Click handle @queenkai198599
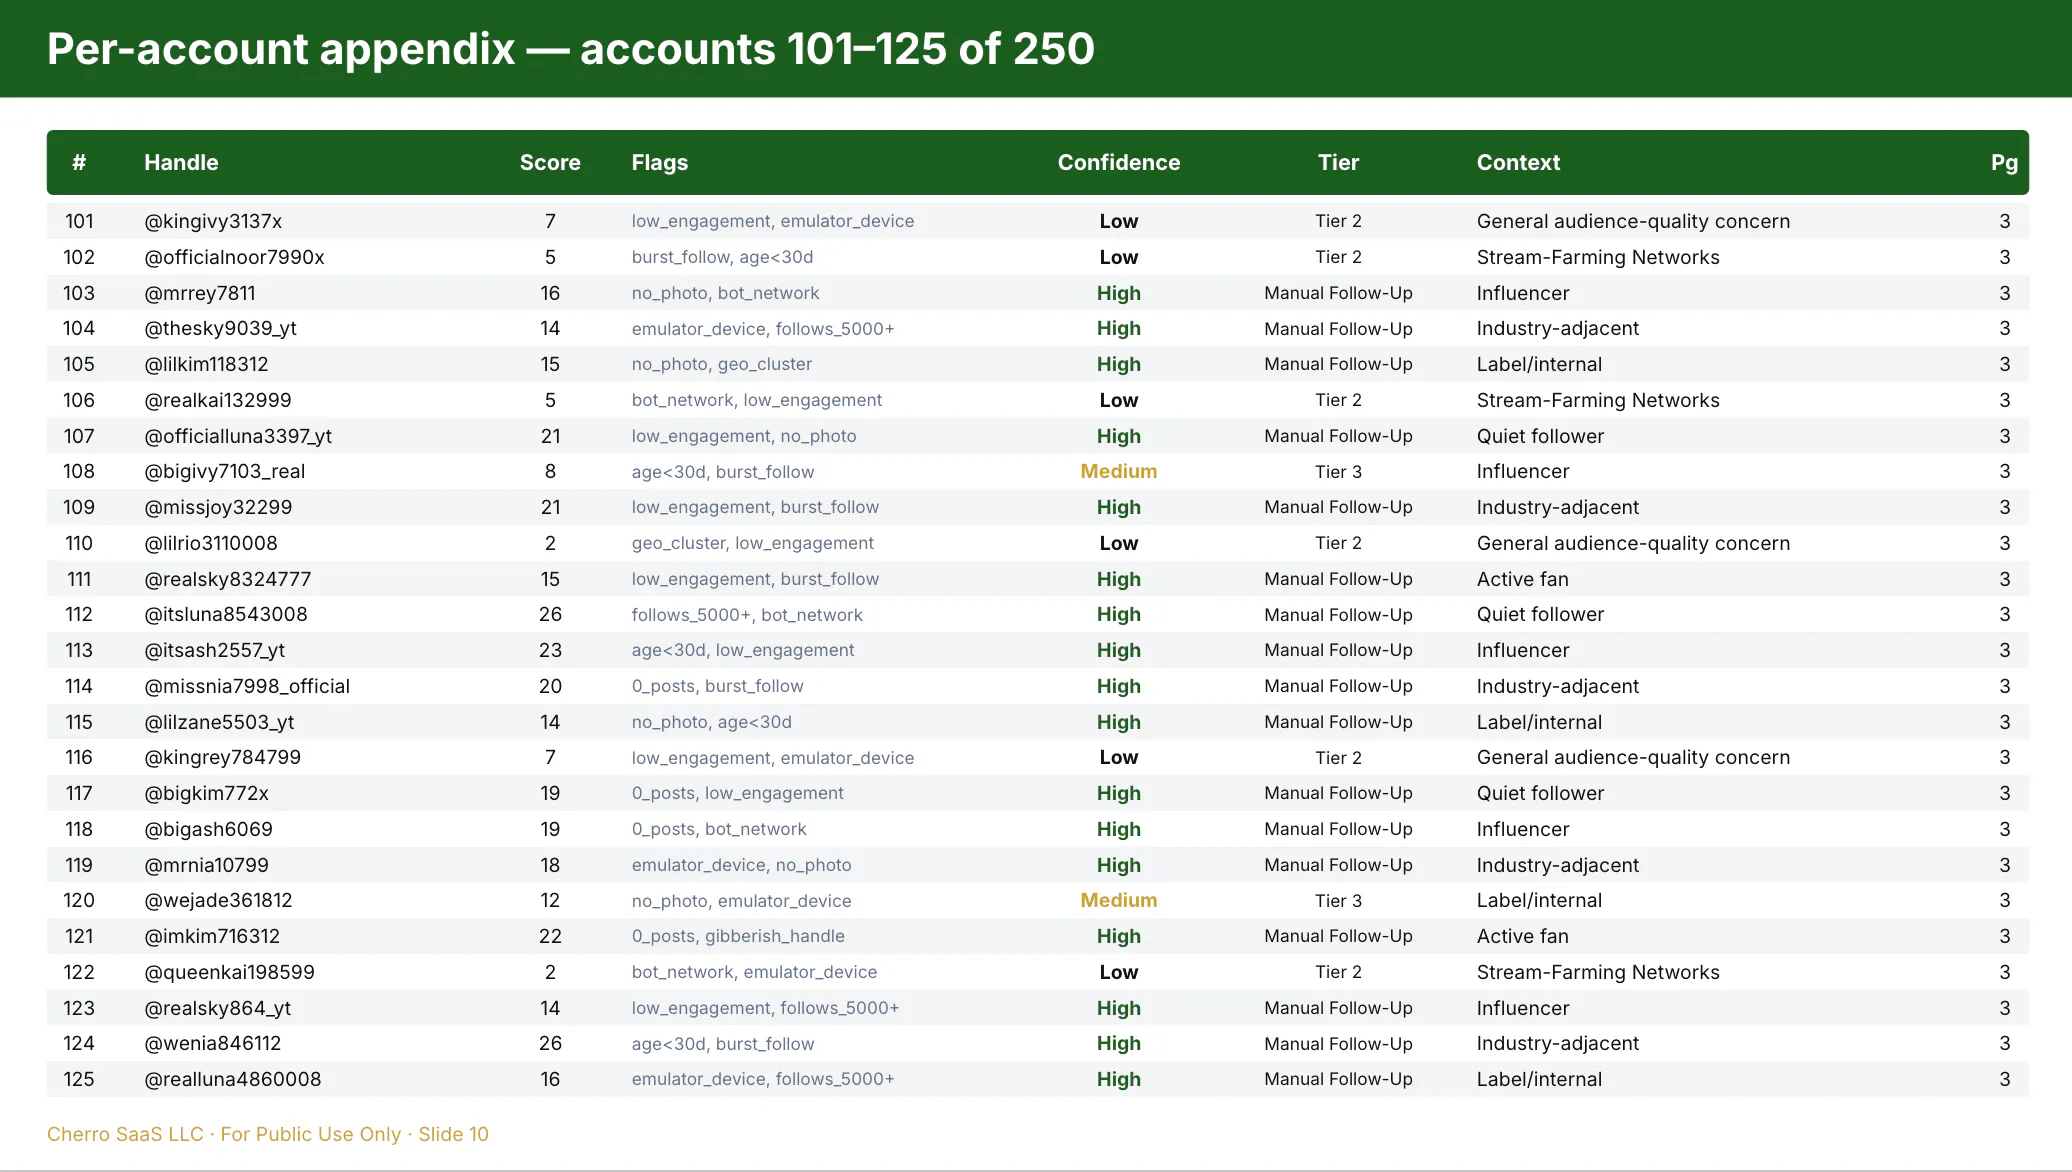 [x=229, y=972]
